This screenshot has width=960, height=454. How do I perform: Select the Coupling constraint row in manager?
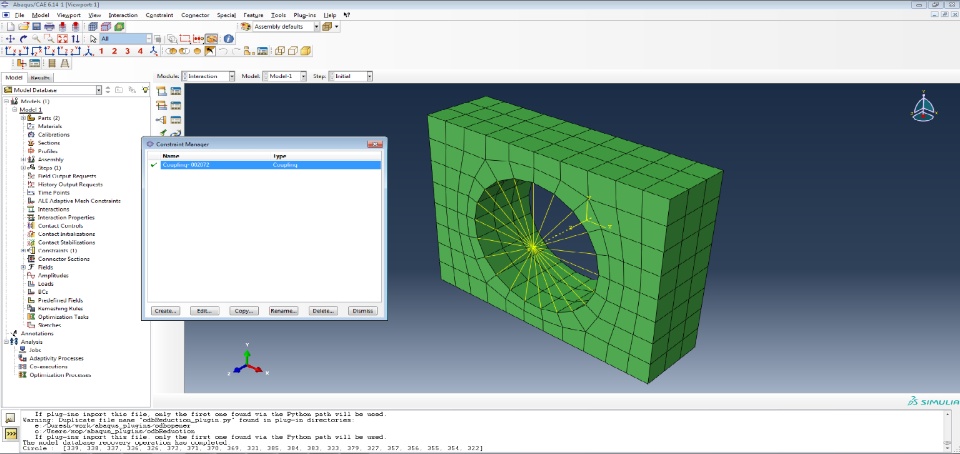click(270, 165)
